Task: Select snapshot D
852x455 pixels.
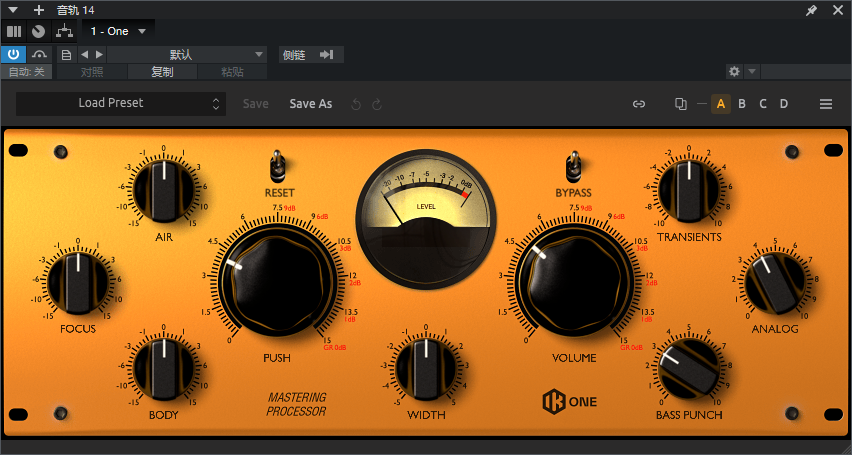Action: [784, 104]
